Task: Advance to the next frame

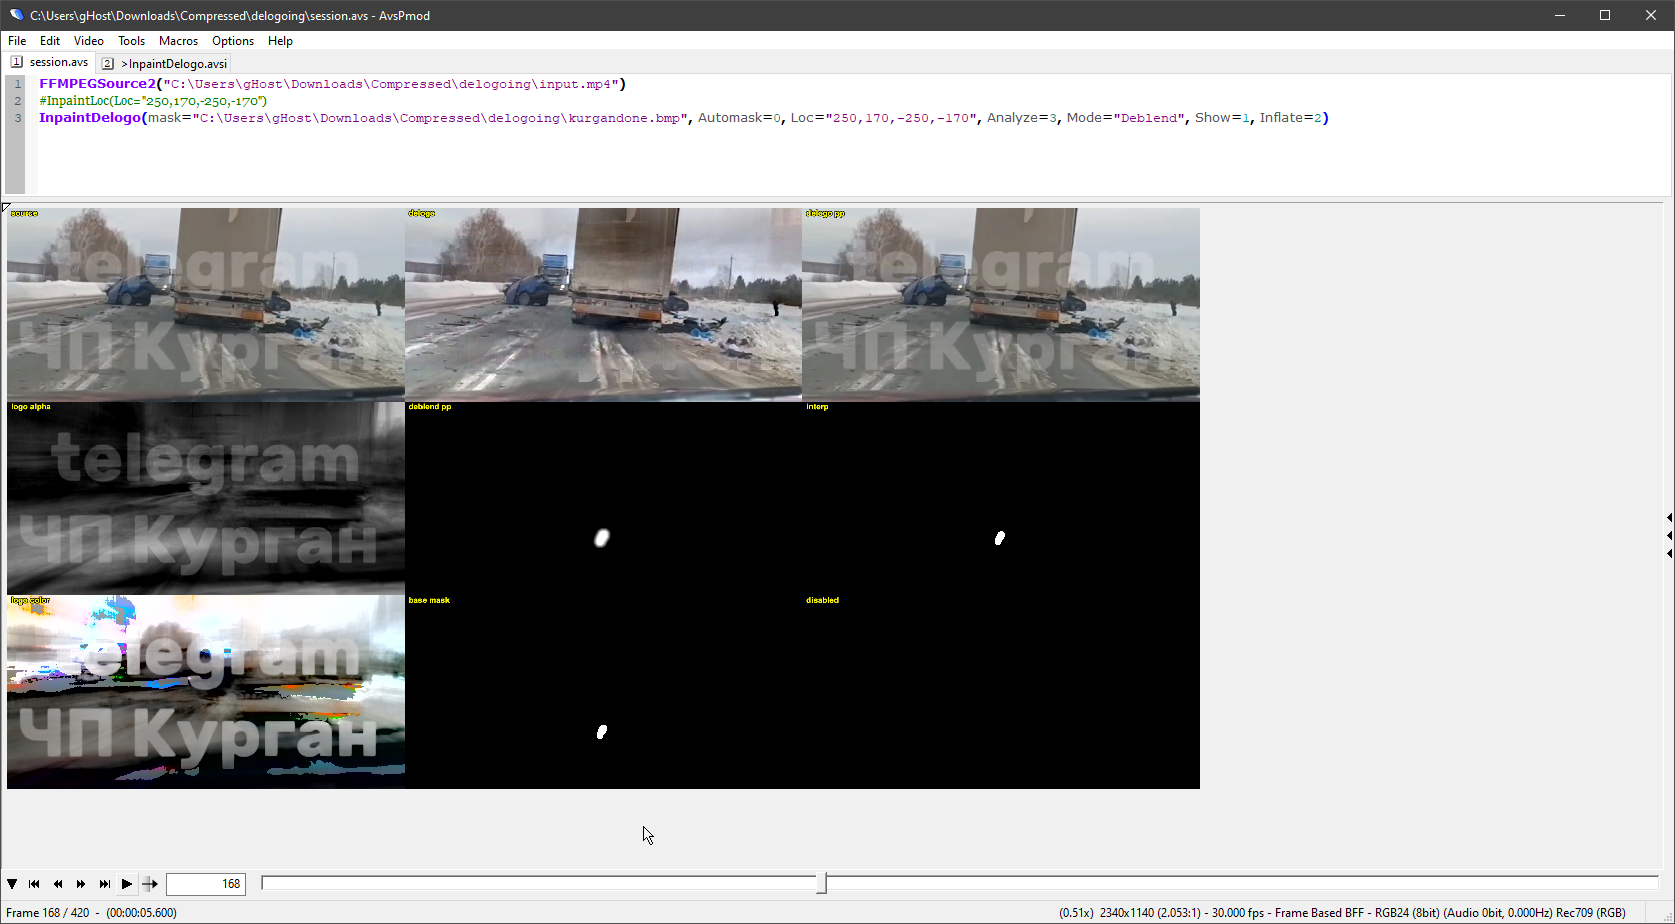Action: [x=81, y=884]
